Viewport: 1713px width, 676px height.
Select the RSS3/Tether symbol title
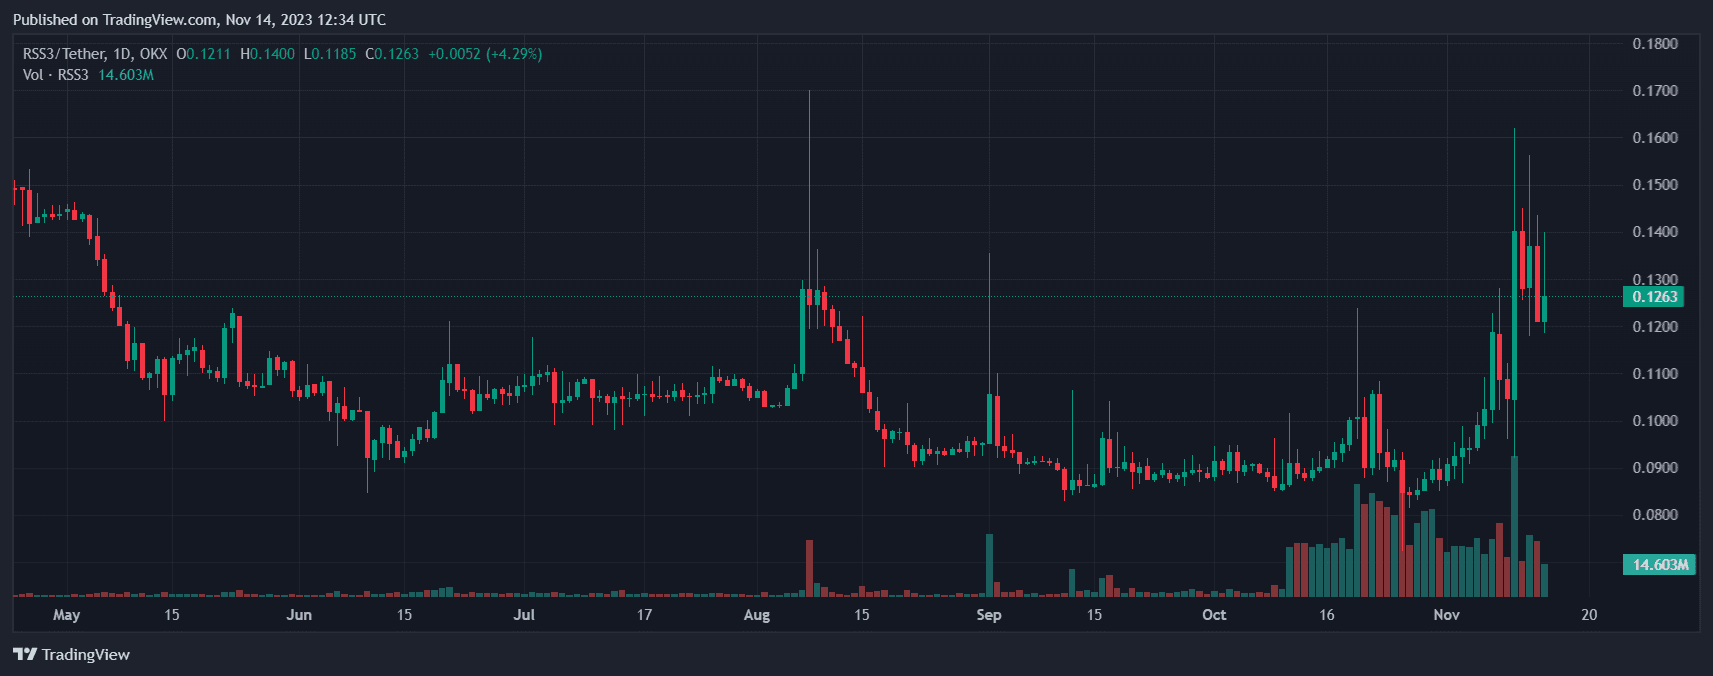pyautogui.click(x=95, y=54)
